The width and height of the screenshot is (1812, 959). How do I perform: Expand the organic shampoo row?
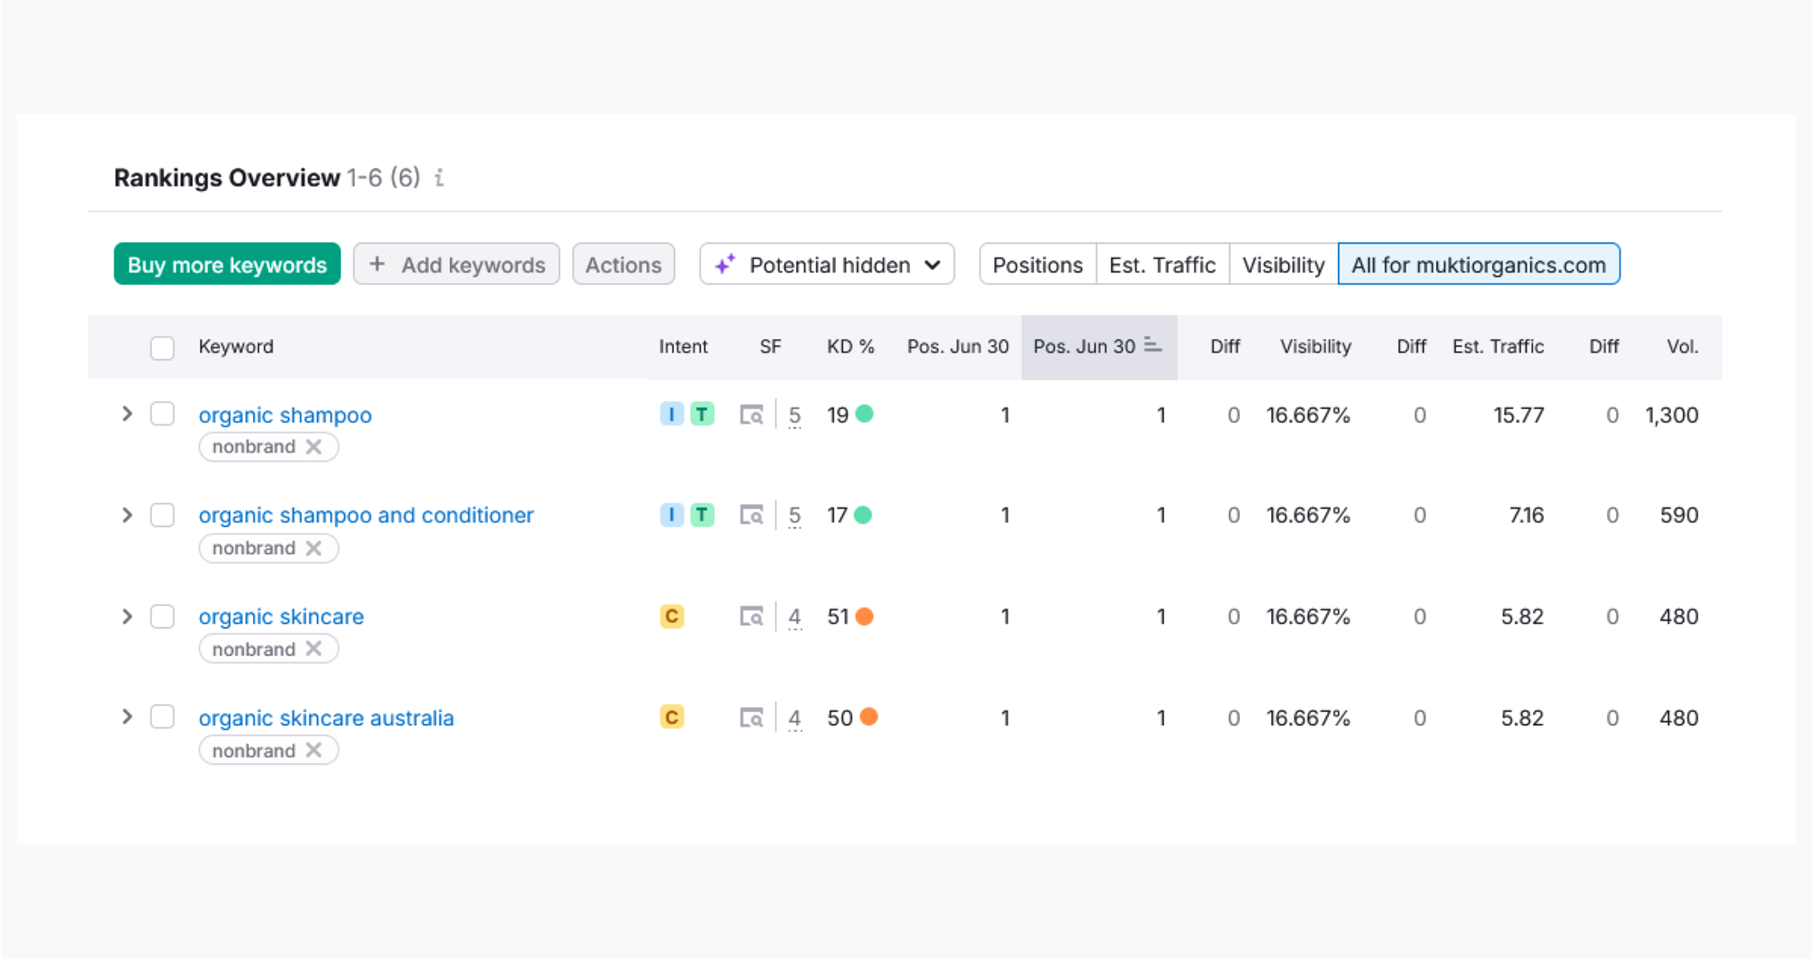127,414
